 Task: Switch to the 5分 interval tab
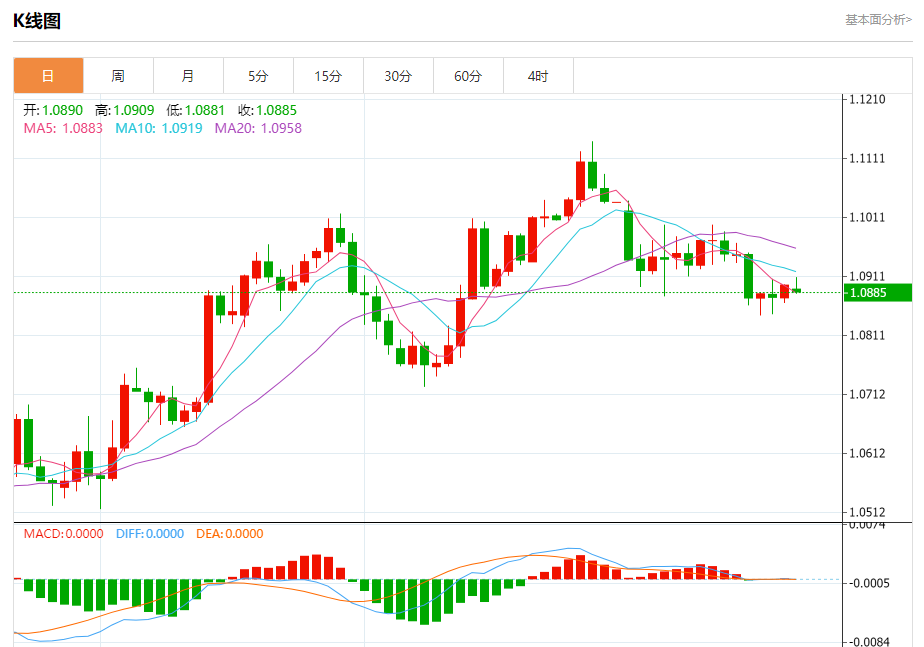(258, 76)
